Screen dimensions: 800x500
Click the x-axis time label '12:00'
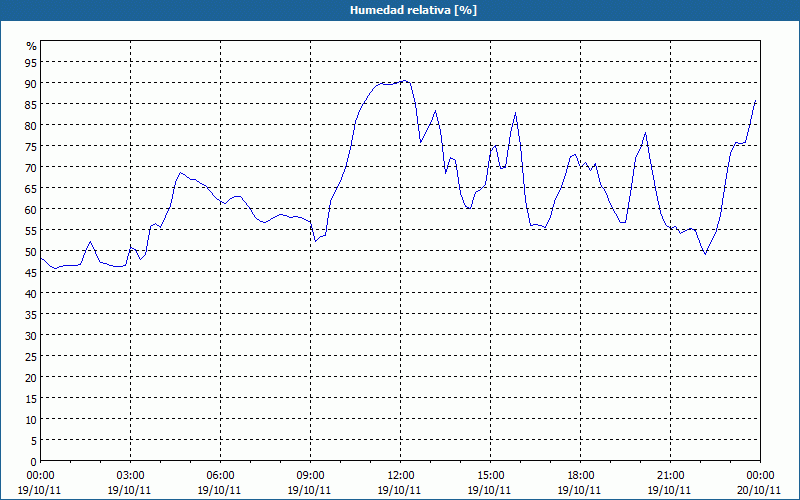coord(401,476)
